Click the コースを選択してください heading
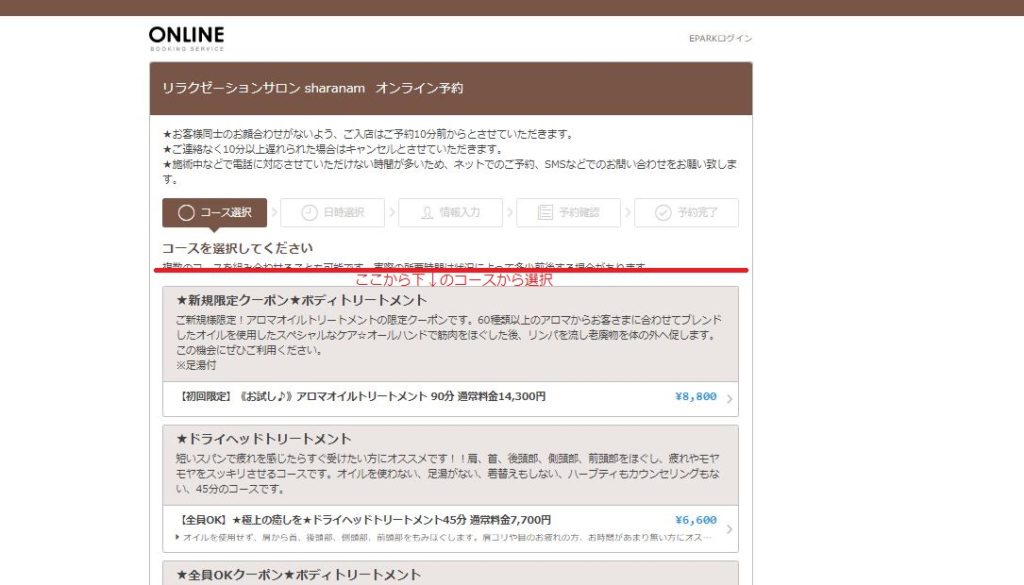Viewport: 1024px width, 585px height. point(237,248)
